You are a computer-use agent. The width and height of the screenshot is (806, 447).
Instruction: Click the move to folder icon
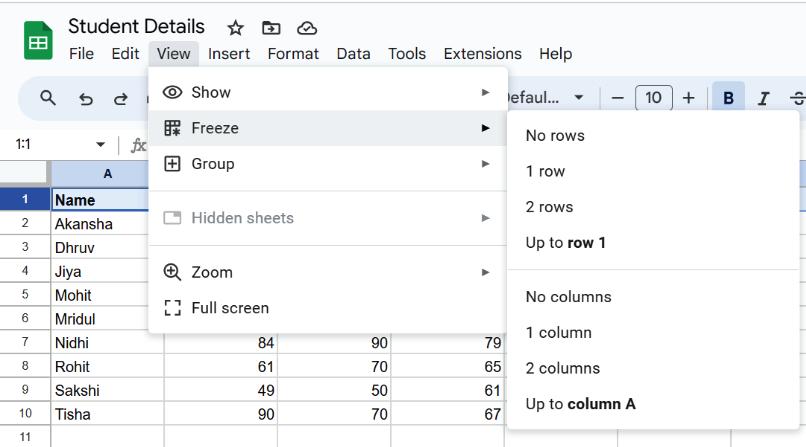271,28
